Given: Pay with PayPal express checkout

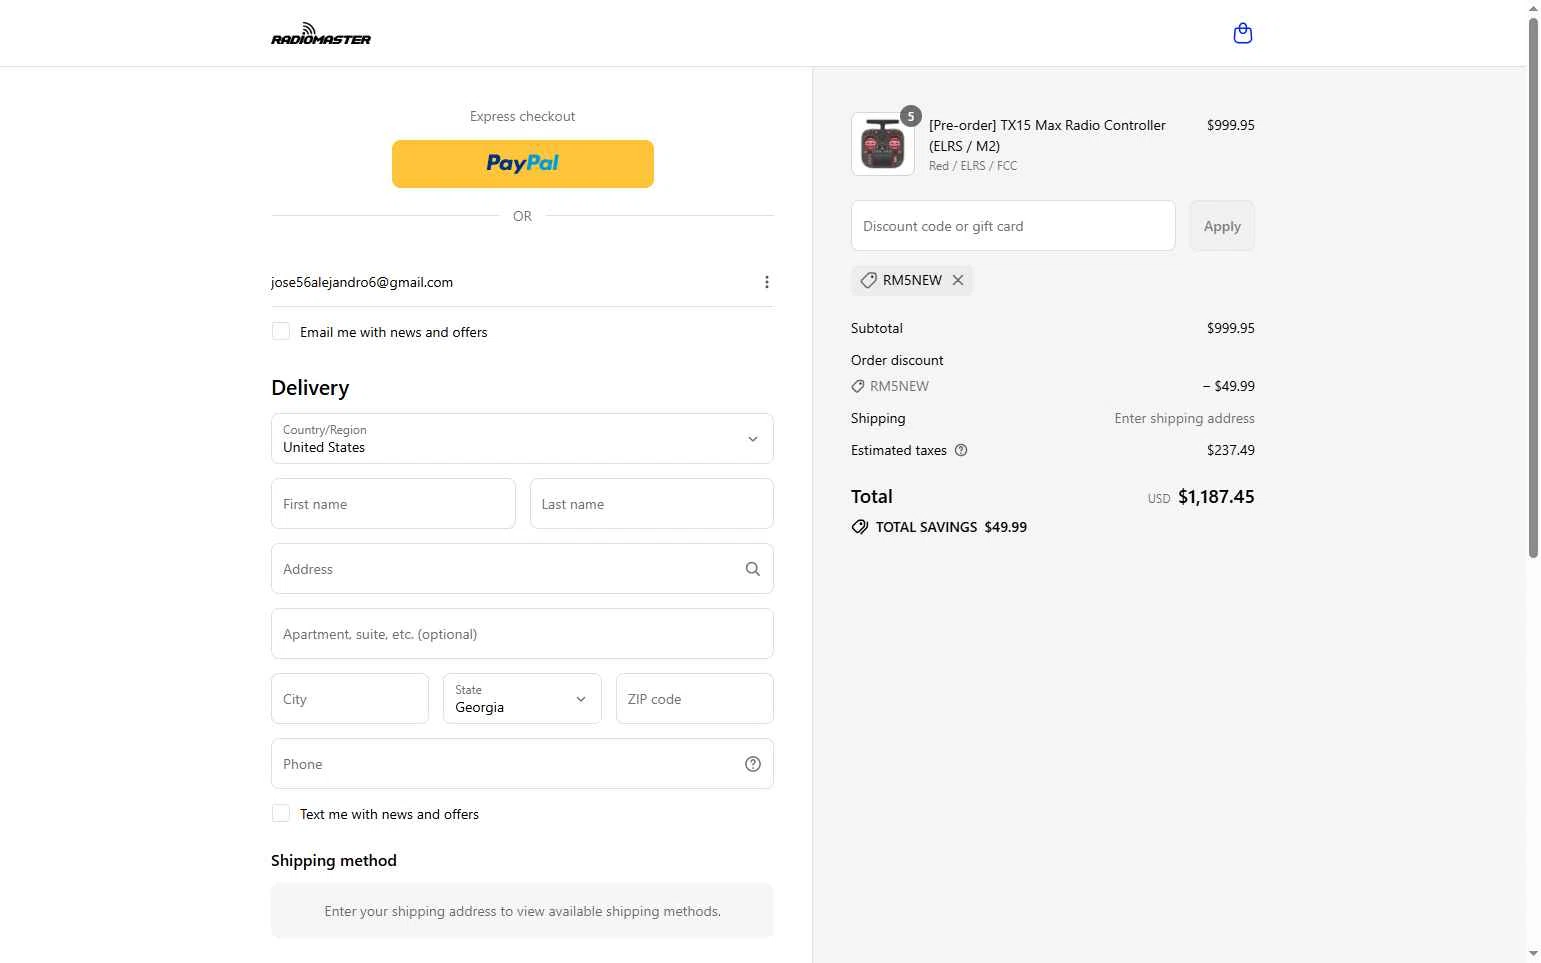Looking at the screenshot, I should 523,164.
